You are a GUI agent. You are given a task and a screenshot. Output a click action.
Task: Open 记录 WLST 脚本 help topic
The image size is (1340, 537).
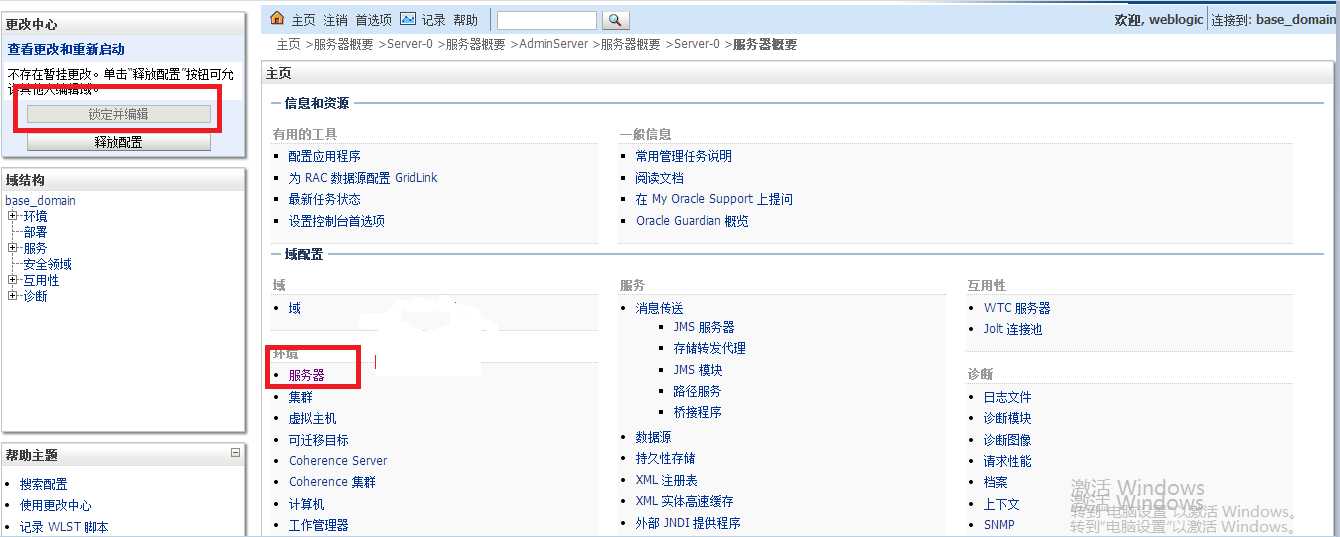pos(64,527)
